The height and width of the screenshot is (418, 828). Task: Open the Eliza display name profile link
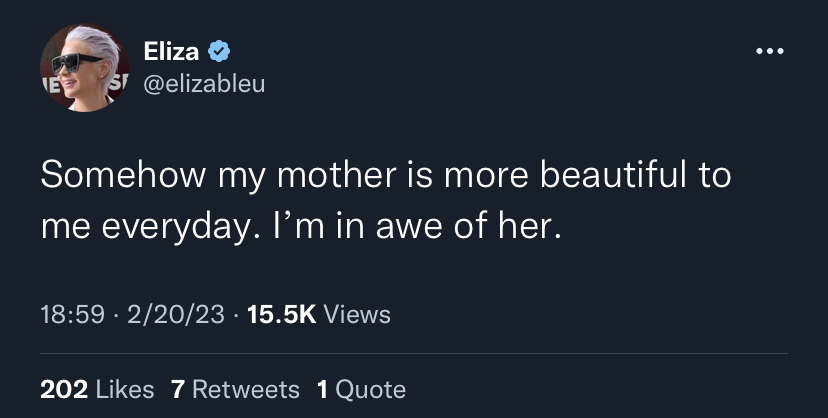click(171, 52)
